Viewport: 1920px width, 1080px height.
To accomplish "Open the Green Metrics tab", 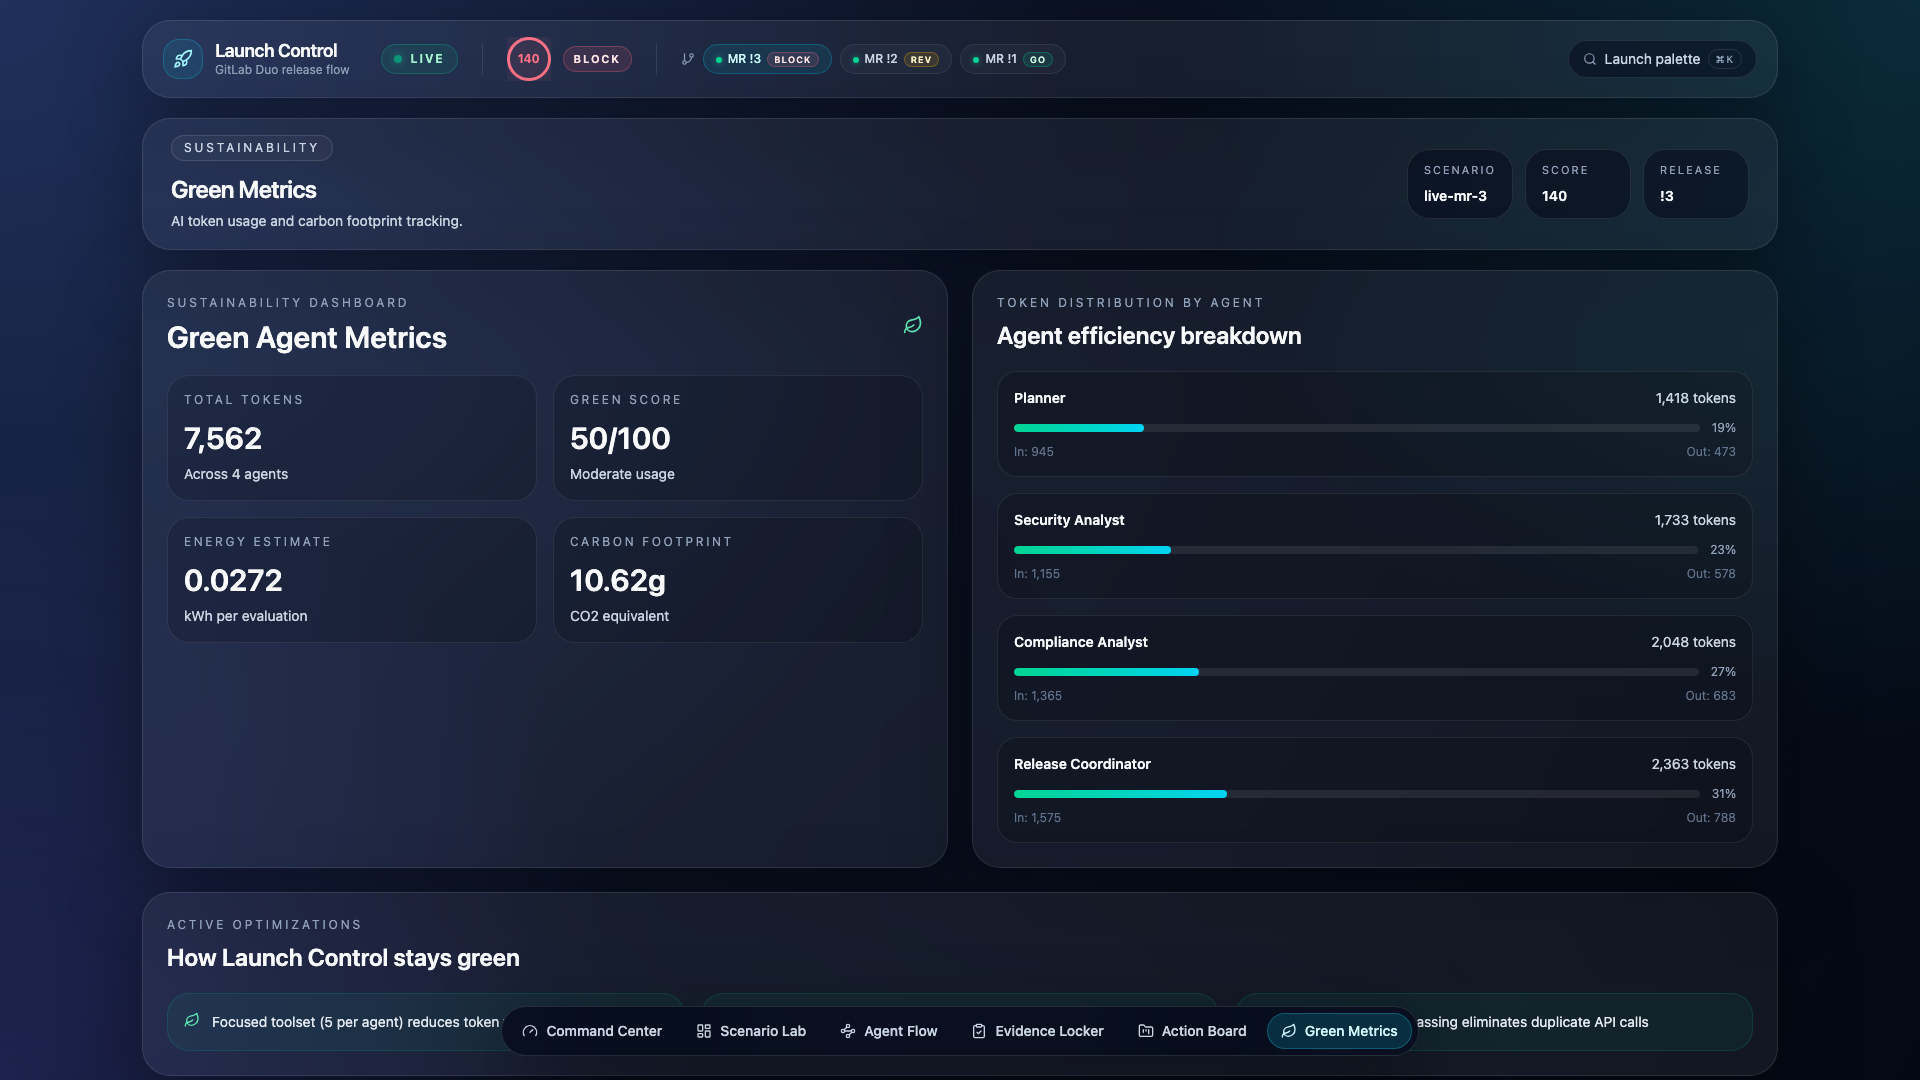I will pos(1339,1031).
